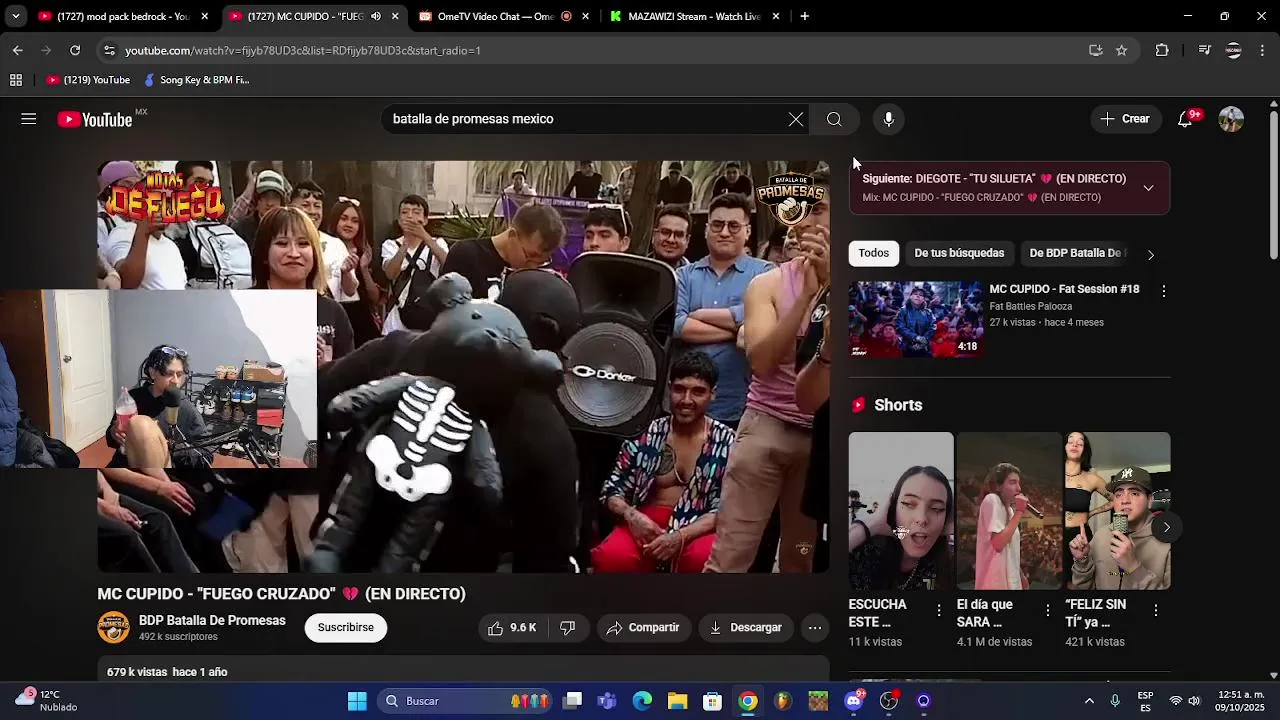Open the tab search dropdown

point(15,16)
